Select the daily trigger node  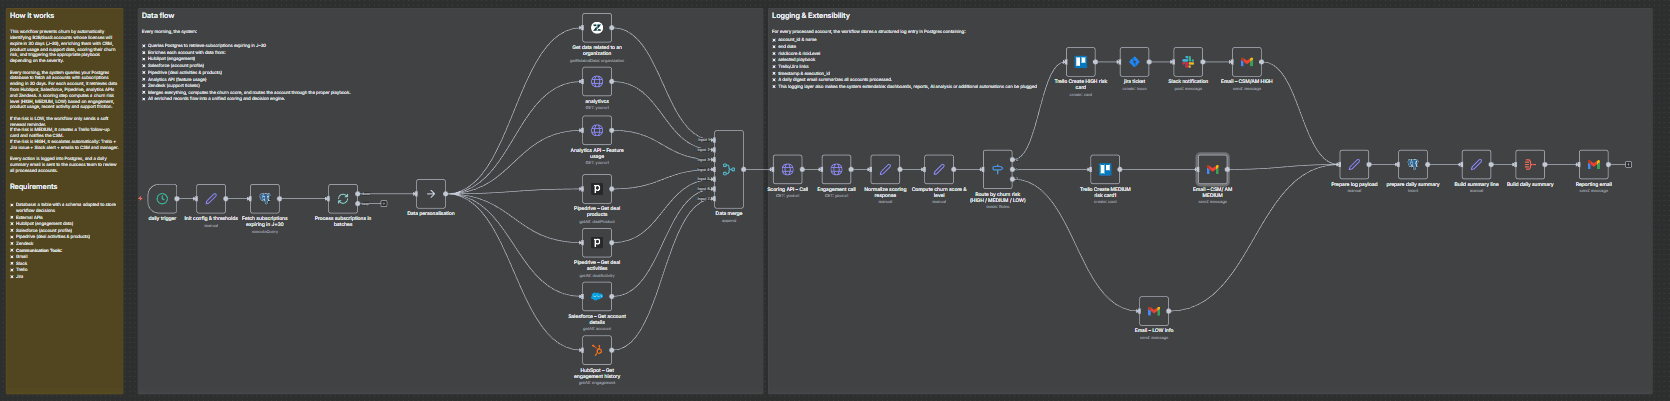(162, 198)
